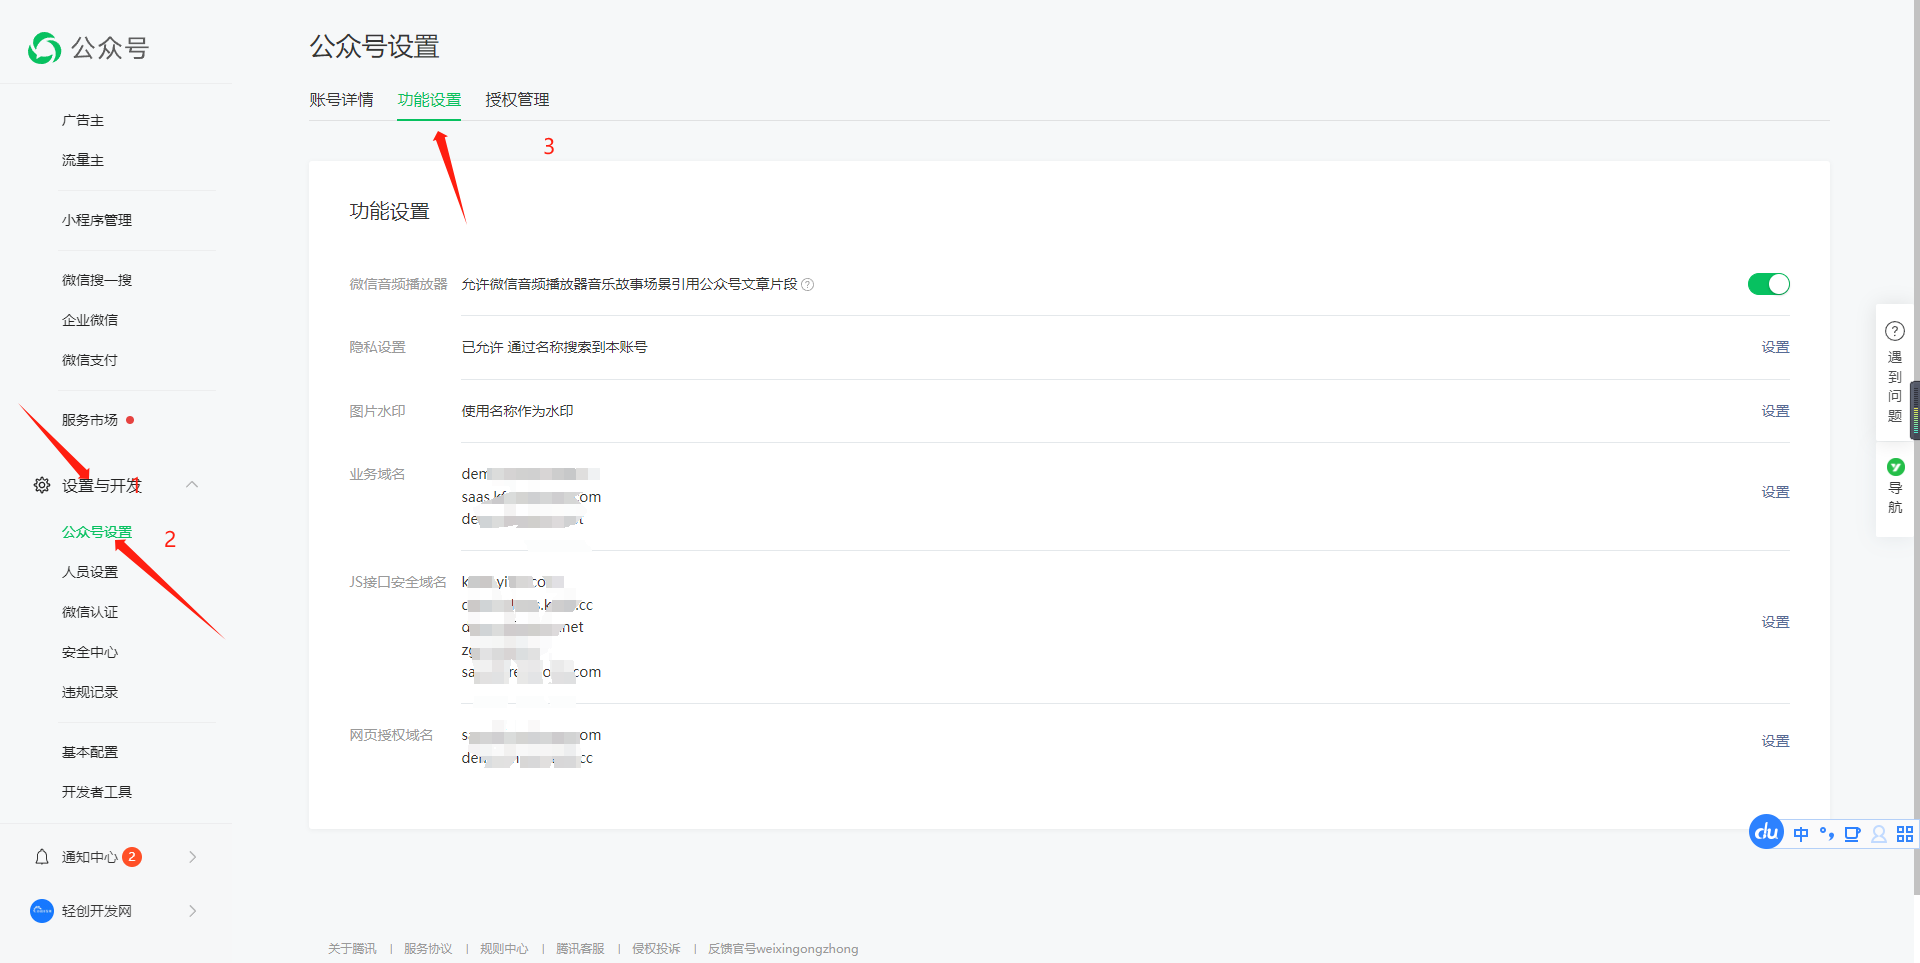Open the 遇到问题 help question icon
Viewport: 1920px width, 963px height.
pyautogui.click(x=1895, y=331)
